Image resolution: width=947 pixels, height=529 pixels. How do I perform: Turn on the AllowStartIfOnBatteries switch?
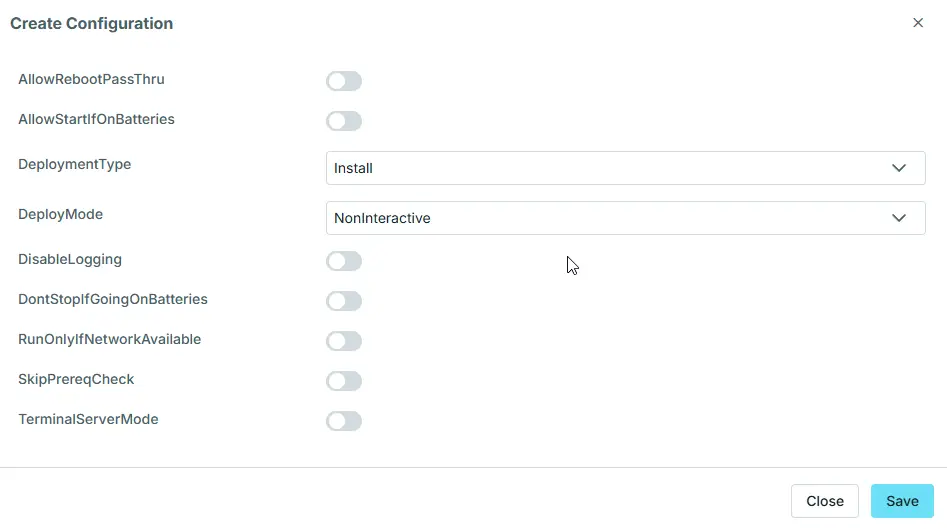coord(344,121)
